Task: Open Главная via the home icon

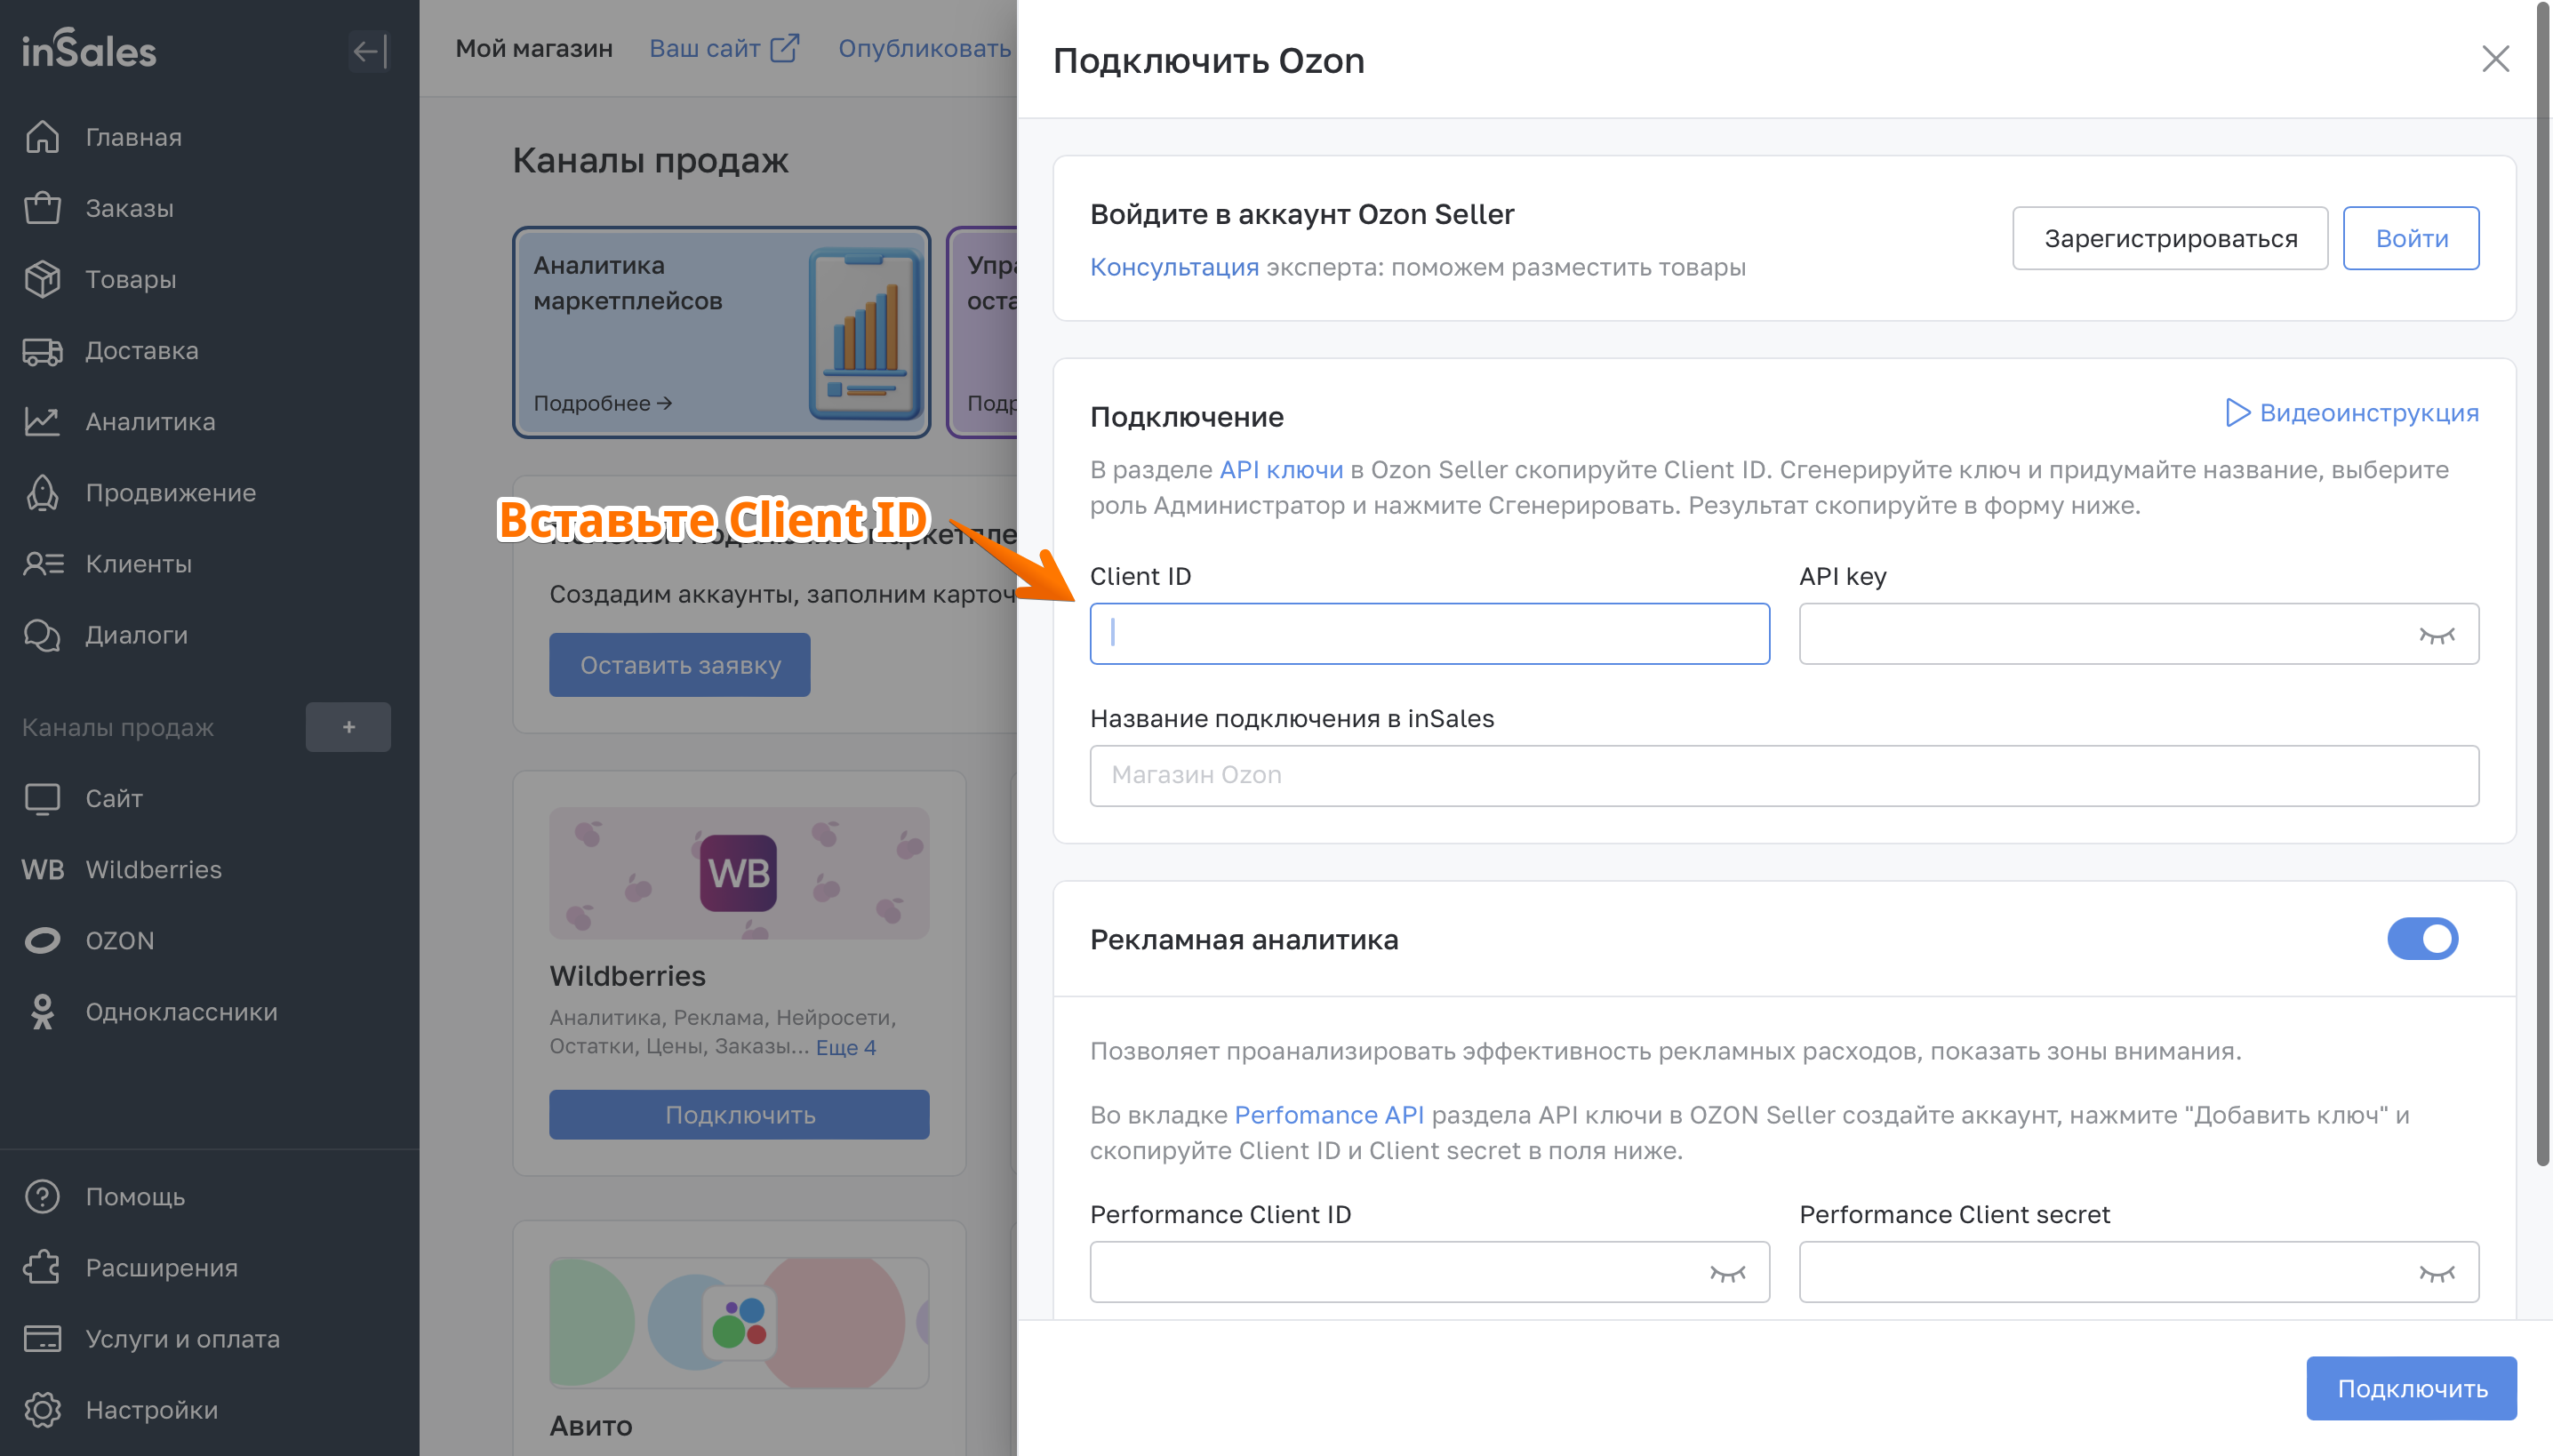Action: [42, 137]
